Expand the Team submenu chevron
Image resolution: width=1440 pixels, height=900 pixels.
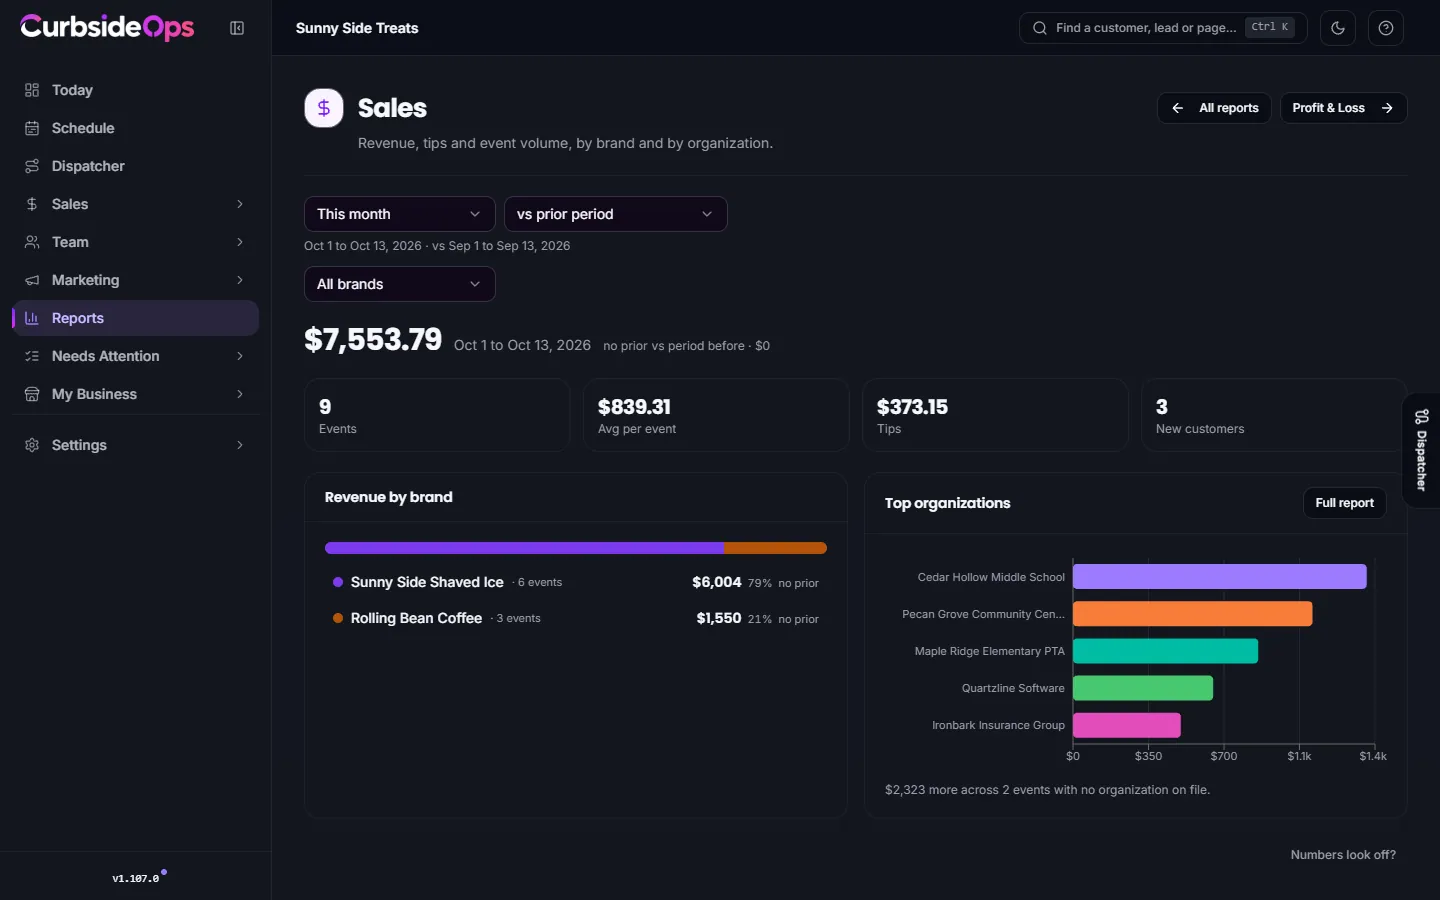240,242
